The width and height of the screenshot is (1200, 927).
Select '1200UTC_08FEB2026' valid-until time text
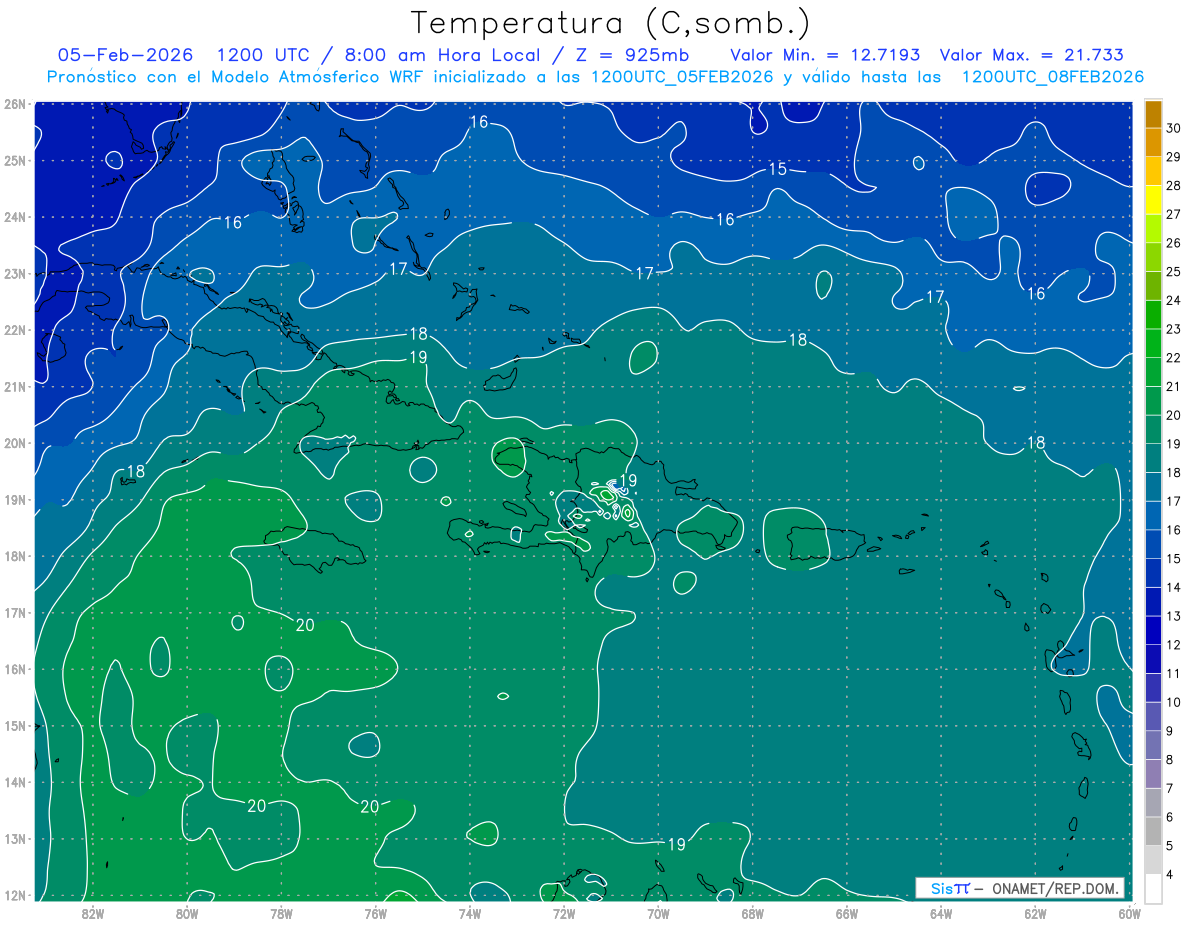click(1053, 76)
